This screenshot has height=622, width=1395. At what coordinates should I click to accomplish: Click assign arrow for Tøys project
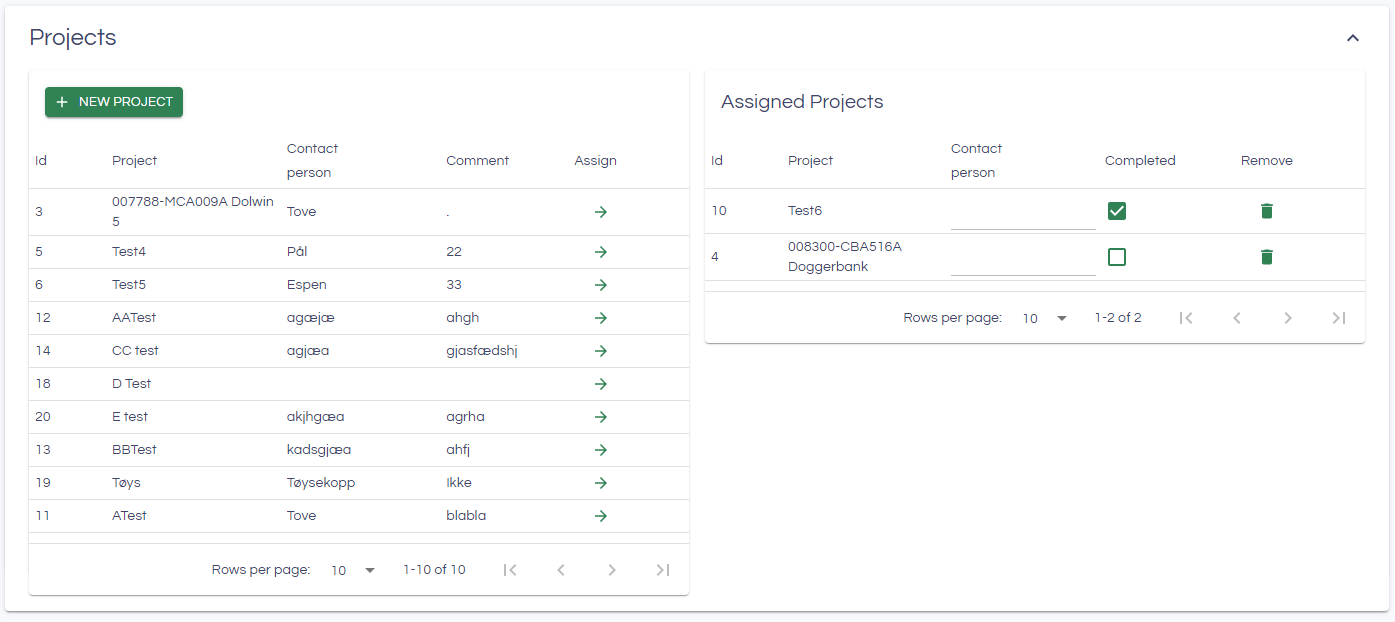pyautogui.click(x=601, y=483)
